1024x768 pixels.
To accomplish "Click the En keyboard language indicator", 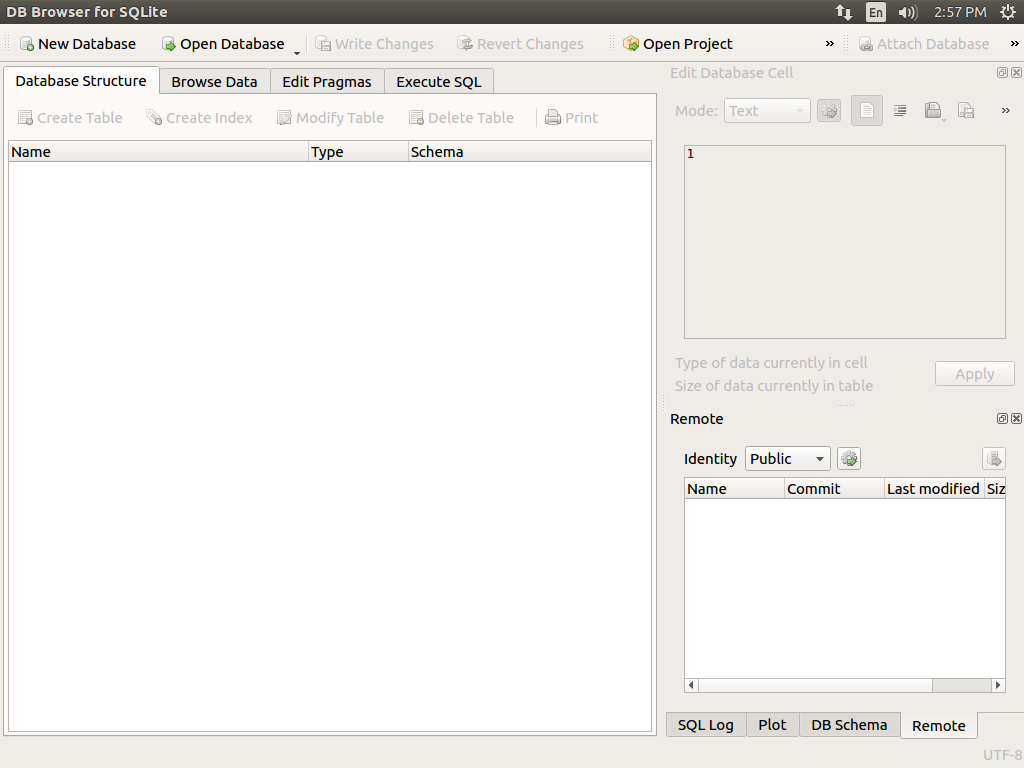I will (x=876, y=12).
